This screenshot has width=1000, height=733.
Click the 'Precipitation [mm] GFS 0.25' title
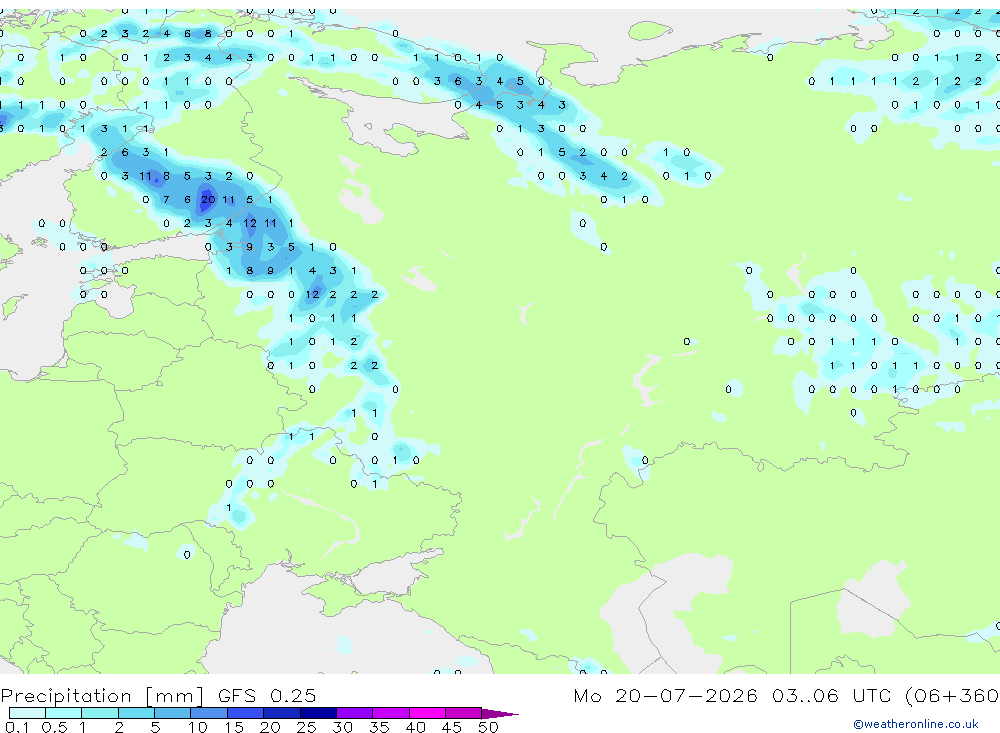tap(158, 696)
